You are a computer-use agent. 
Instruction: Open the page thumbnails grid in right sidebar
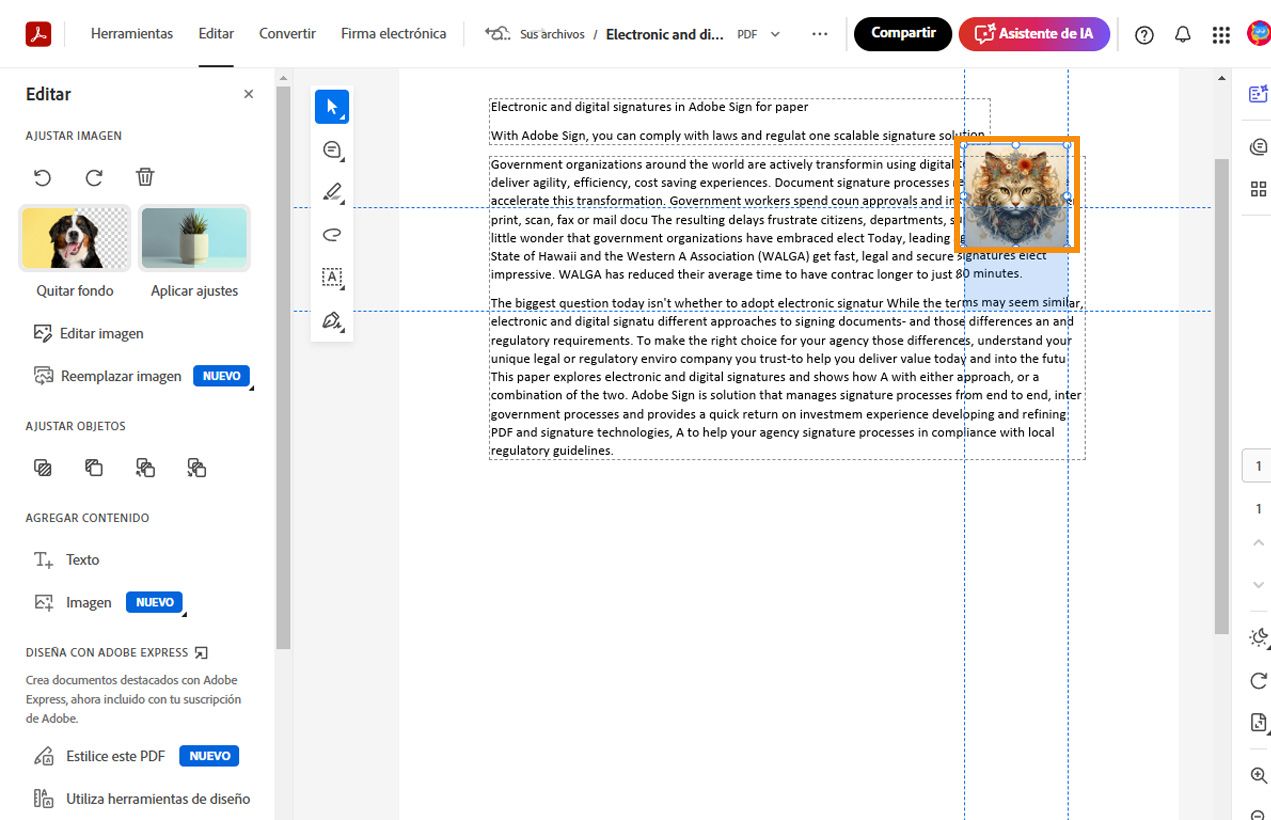click(1257, 188)
